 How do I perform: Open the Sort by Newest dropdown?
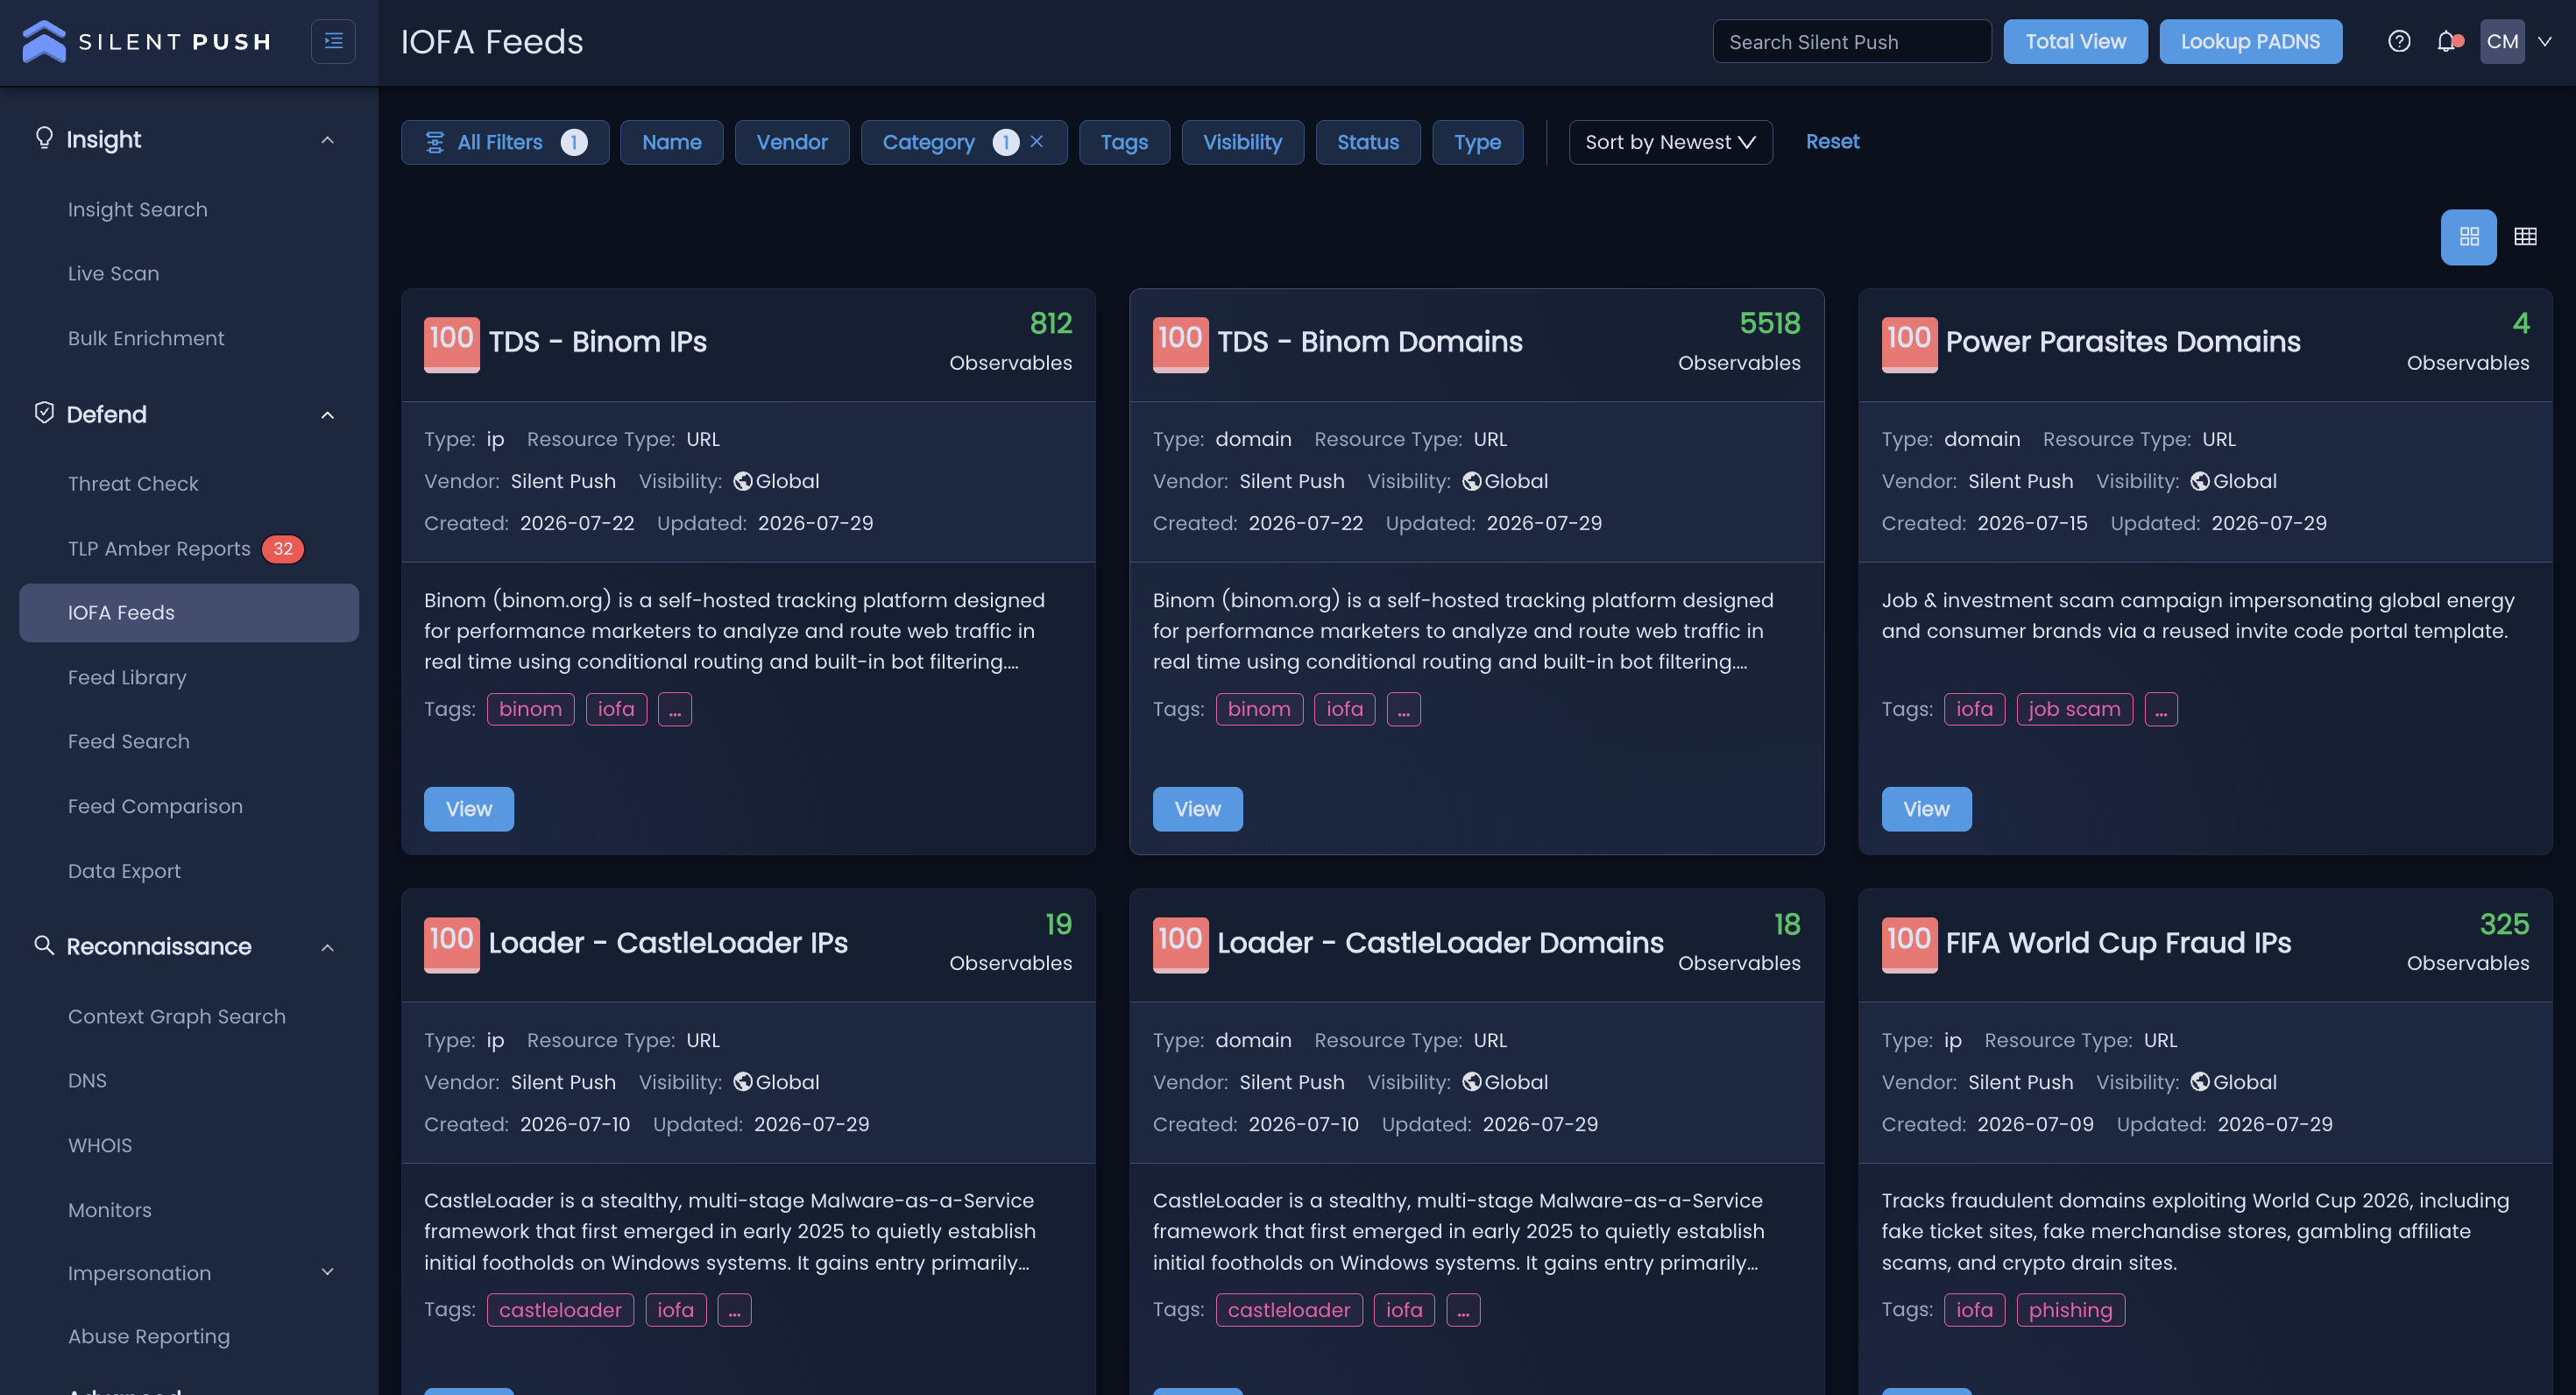tap(1670, 142)
